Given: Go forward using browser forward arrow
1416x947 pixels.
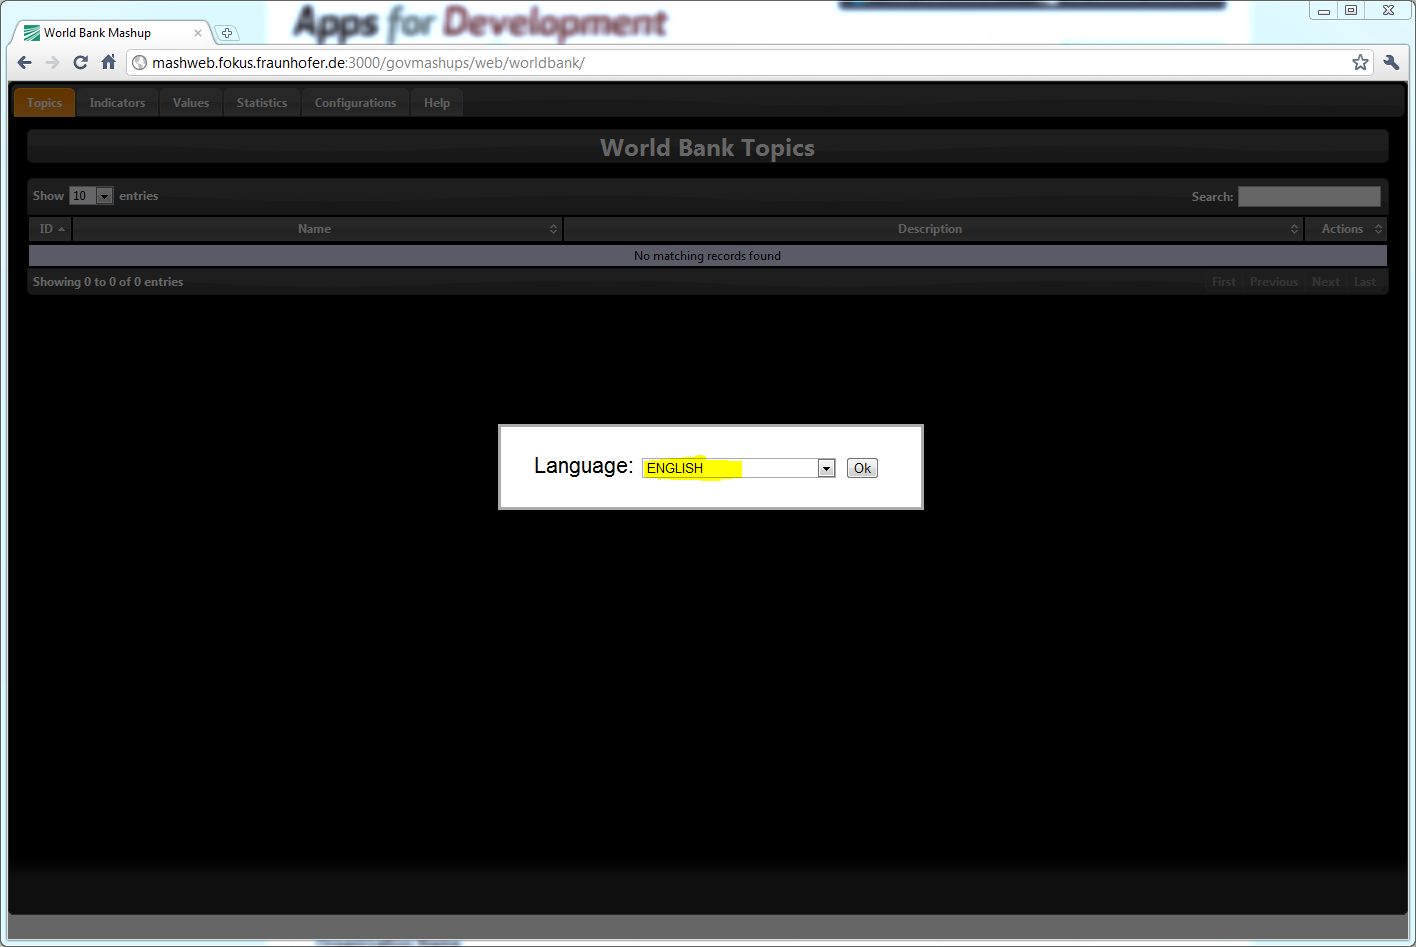Looking at the screenshot, I should click(53, 63).
